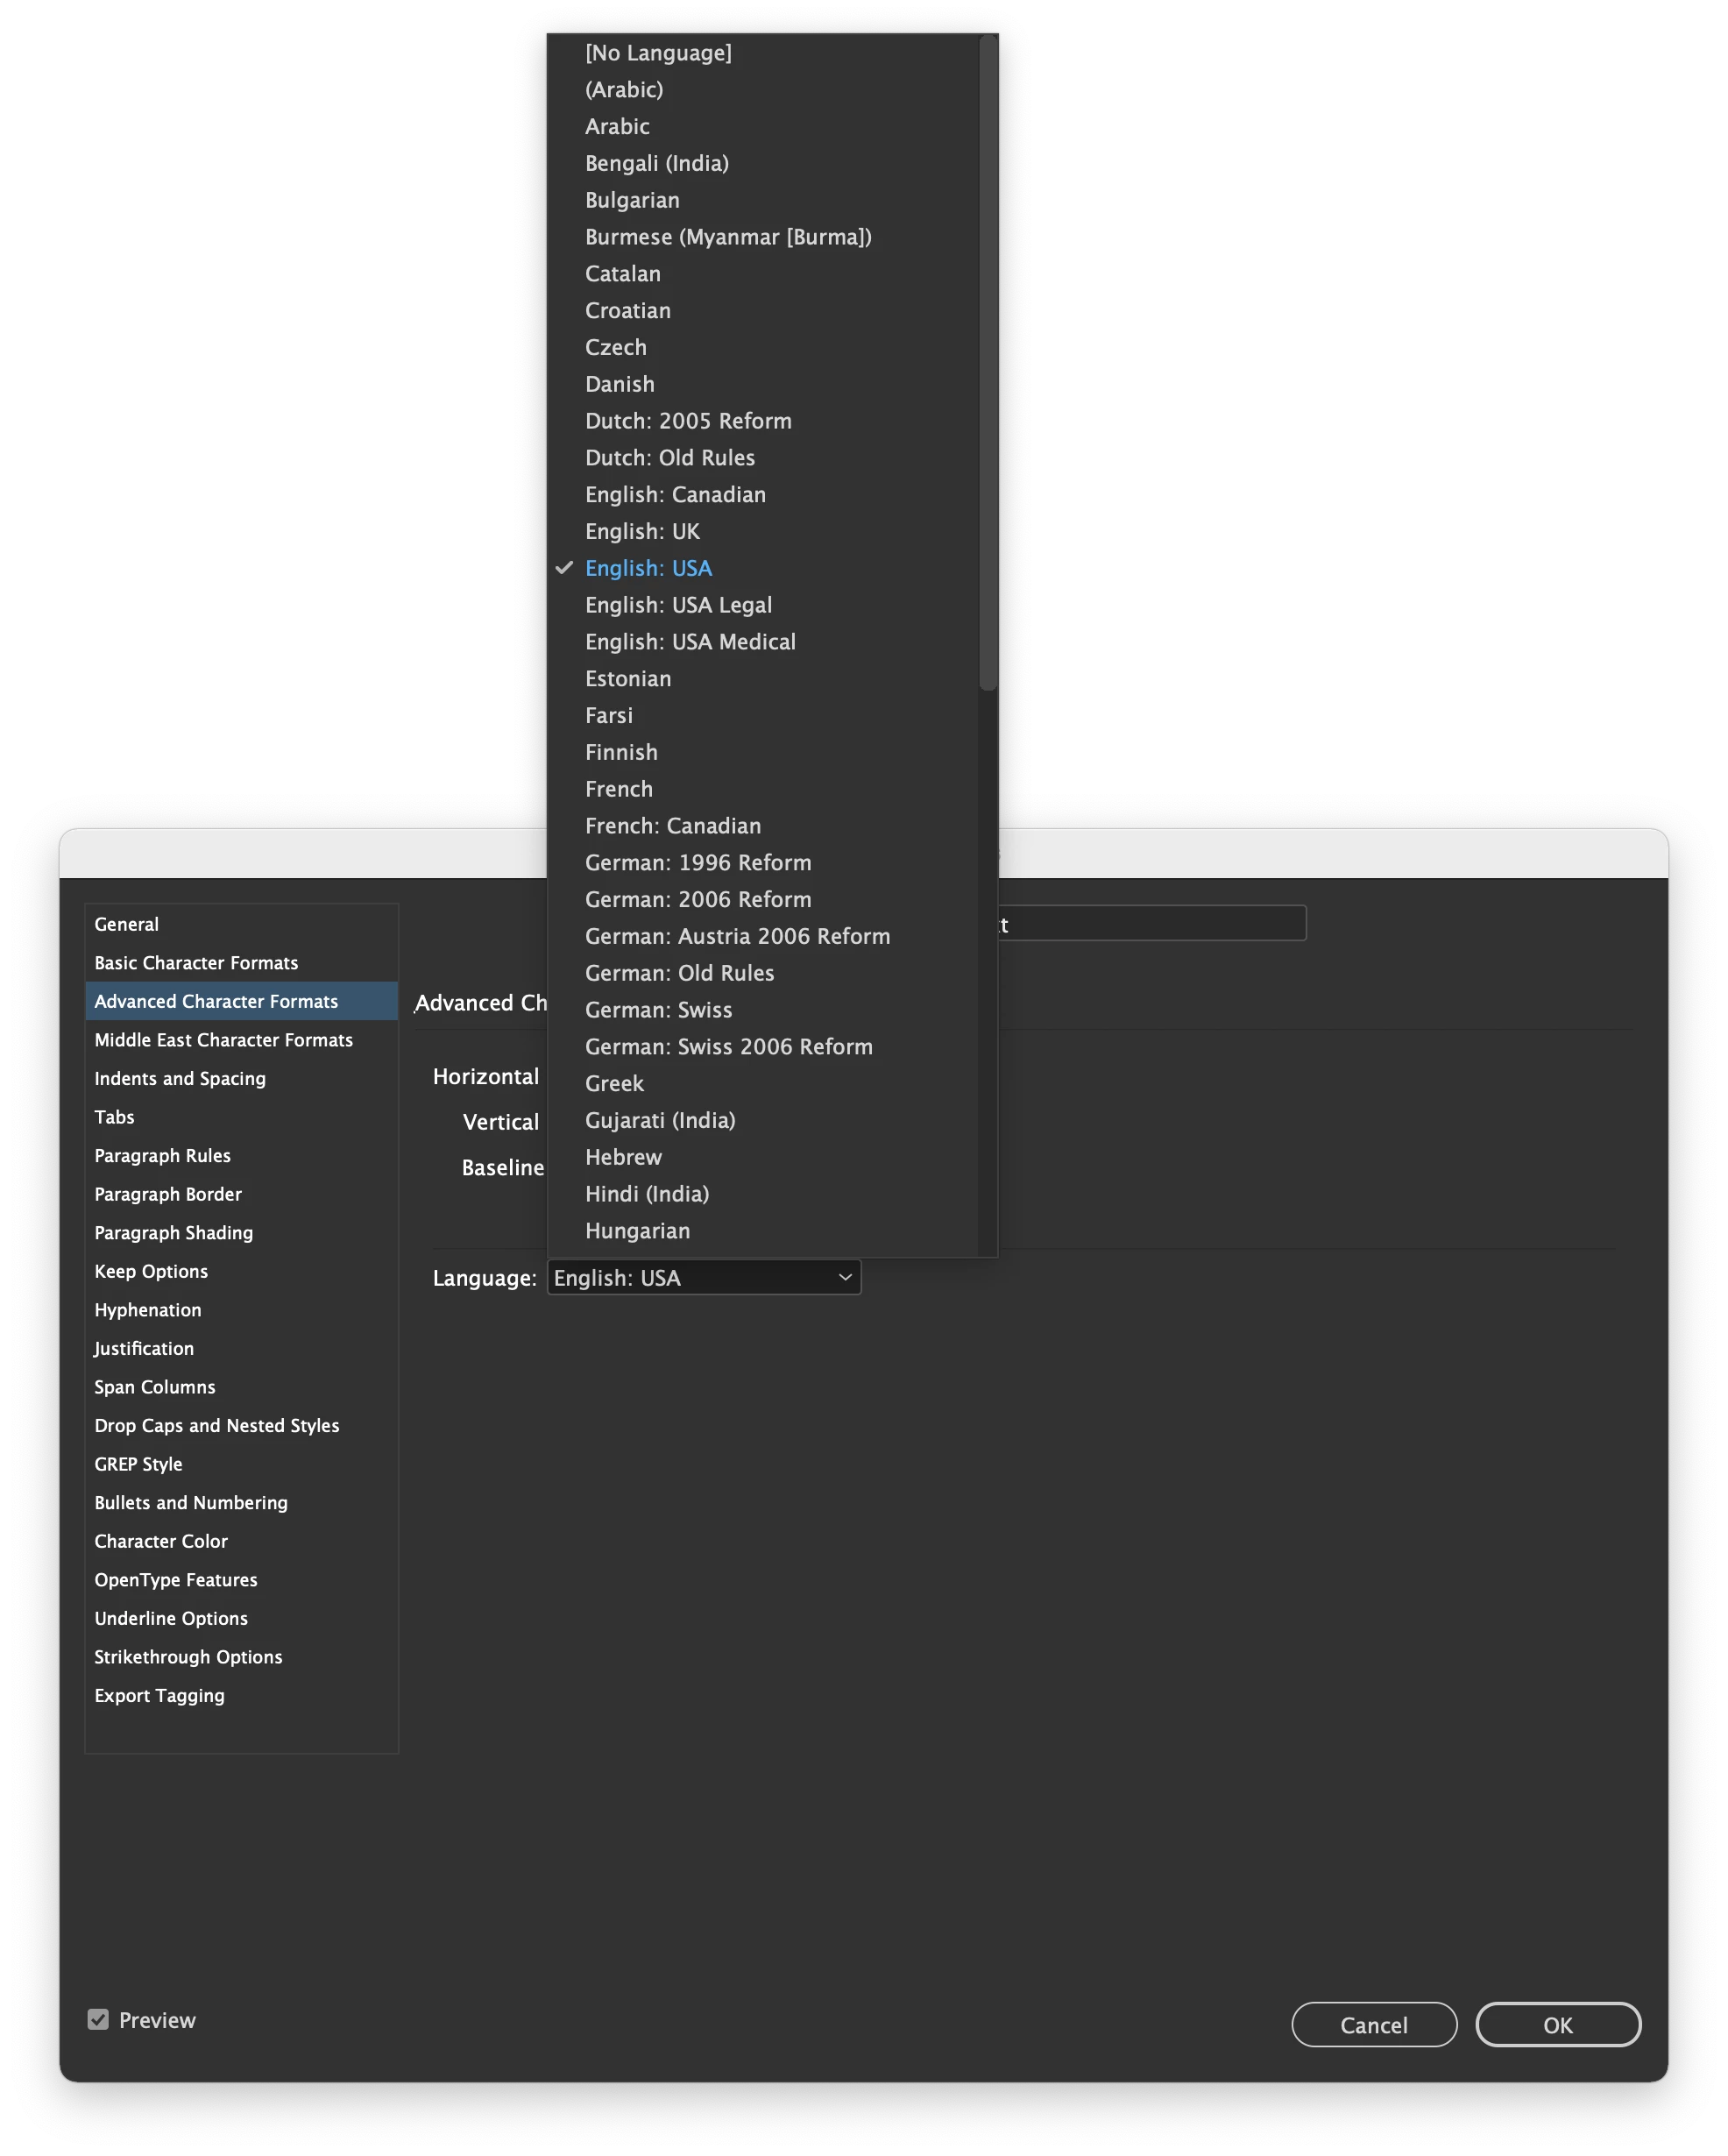Switch to Basic Character Formats
This screenshot has height=2156, width=1728.
(196, 962)
